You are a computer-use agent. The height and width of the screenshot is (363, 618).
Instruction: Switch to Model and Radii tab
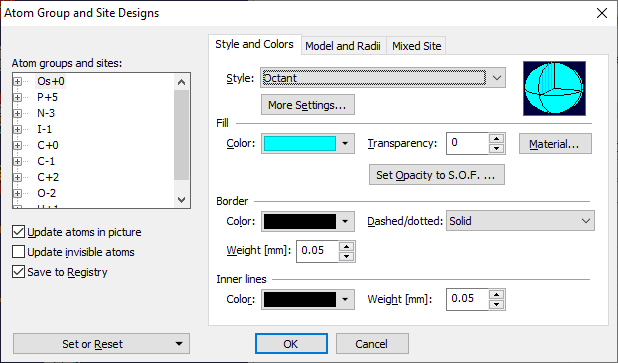(x=343, y=46)
